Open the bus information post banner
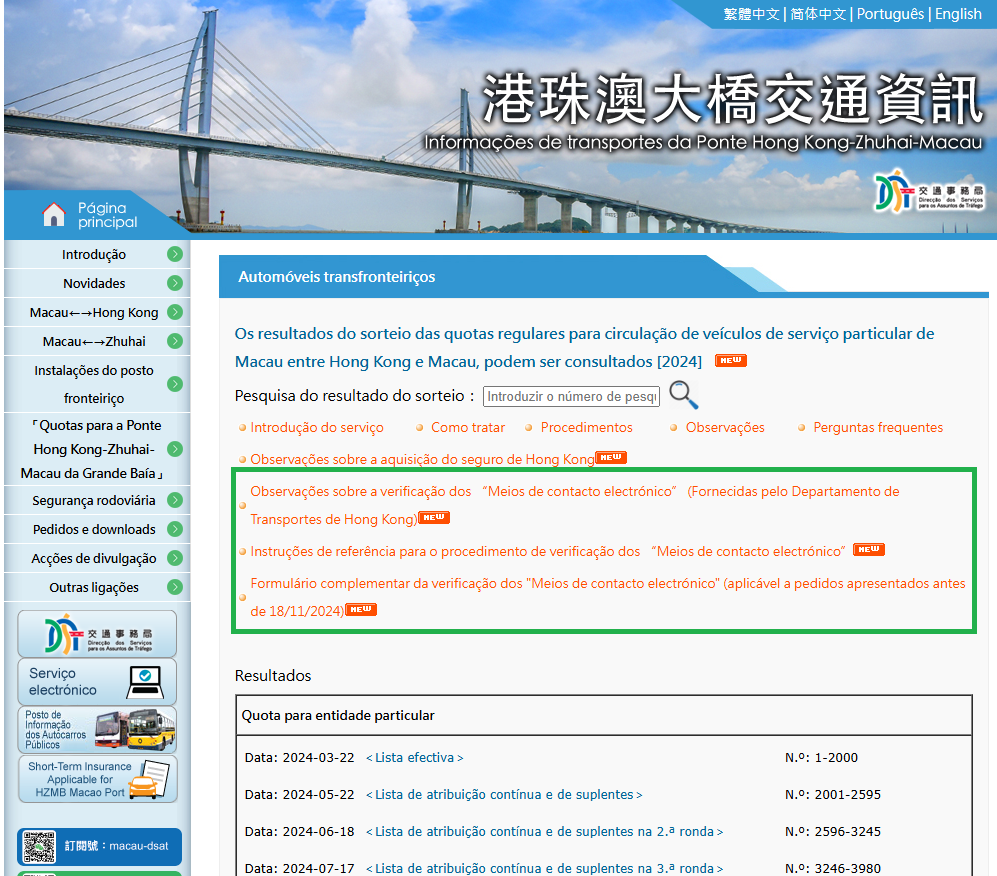Screen dimensions: 997x876 point(97,730)
